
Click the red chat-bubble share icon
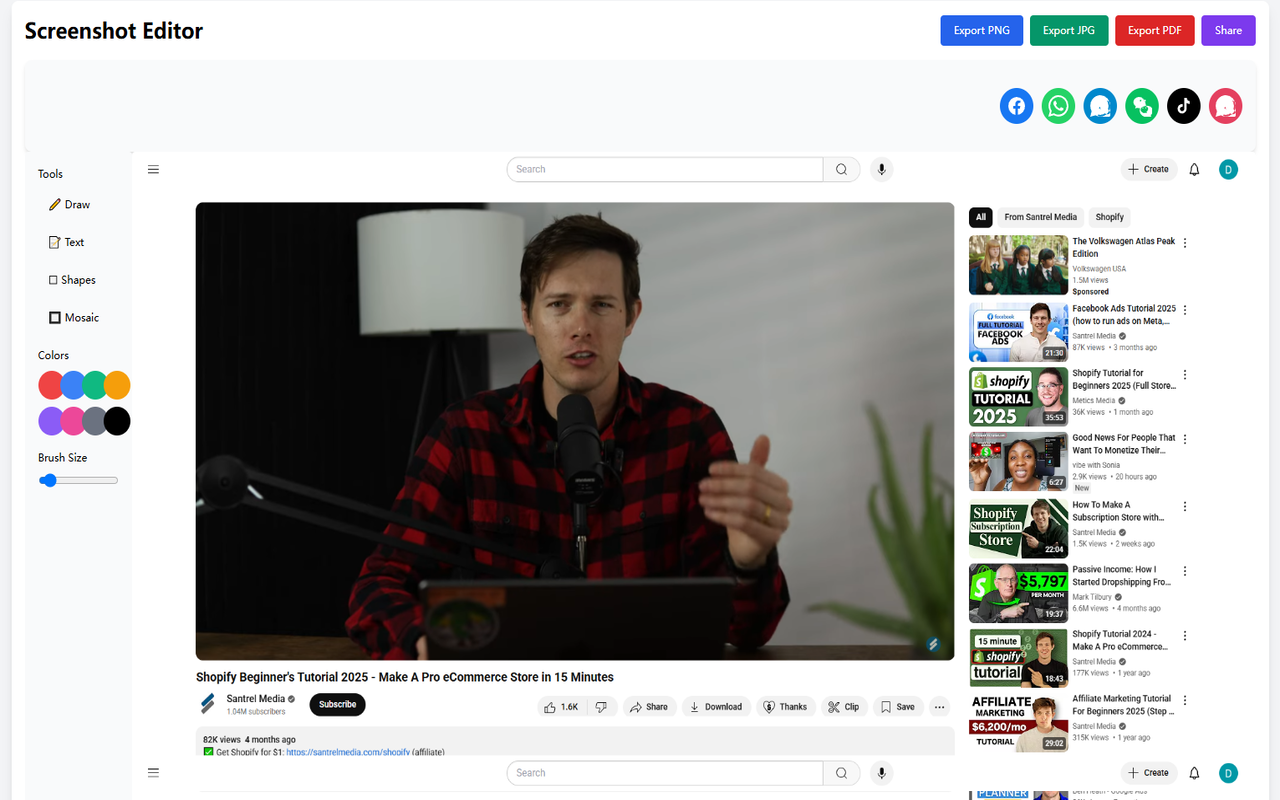[x=1225, y=106]
